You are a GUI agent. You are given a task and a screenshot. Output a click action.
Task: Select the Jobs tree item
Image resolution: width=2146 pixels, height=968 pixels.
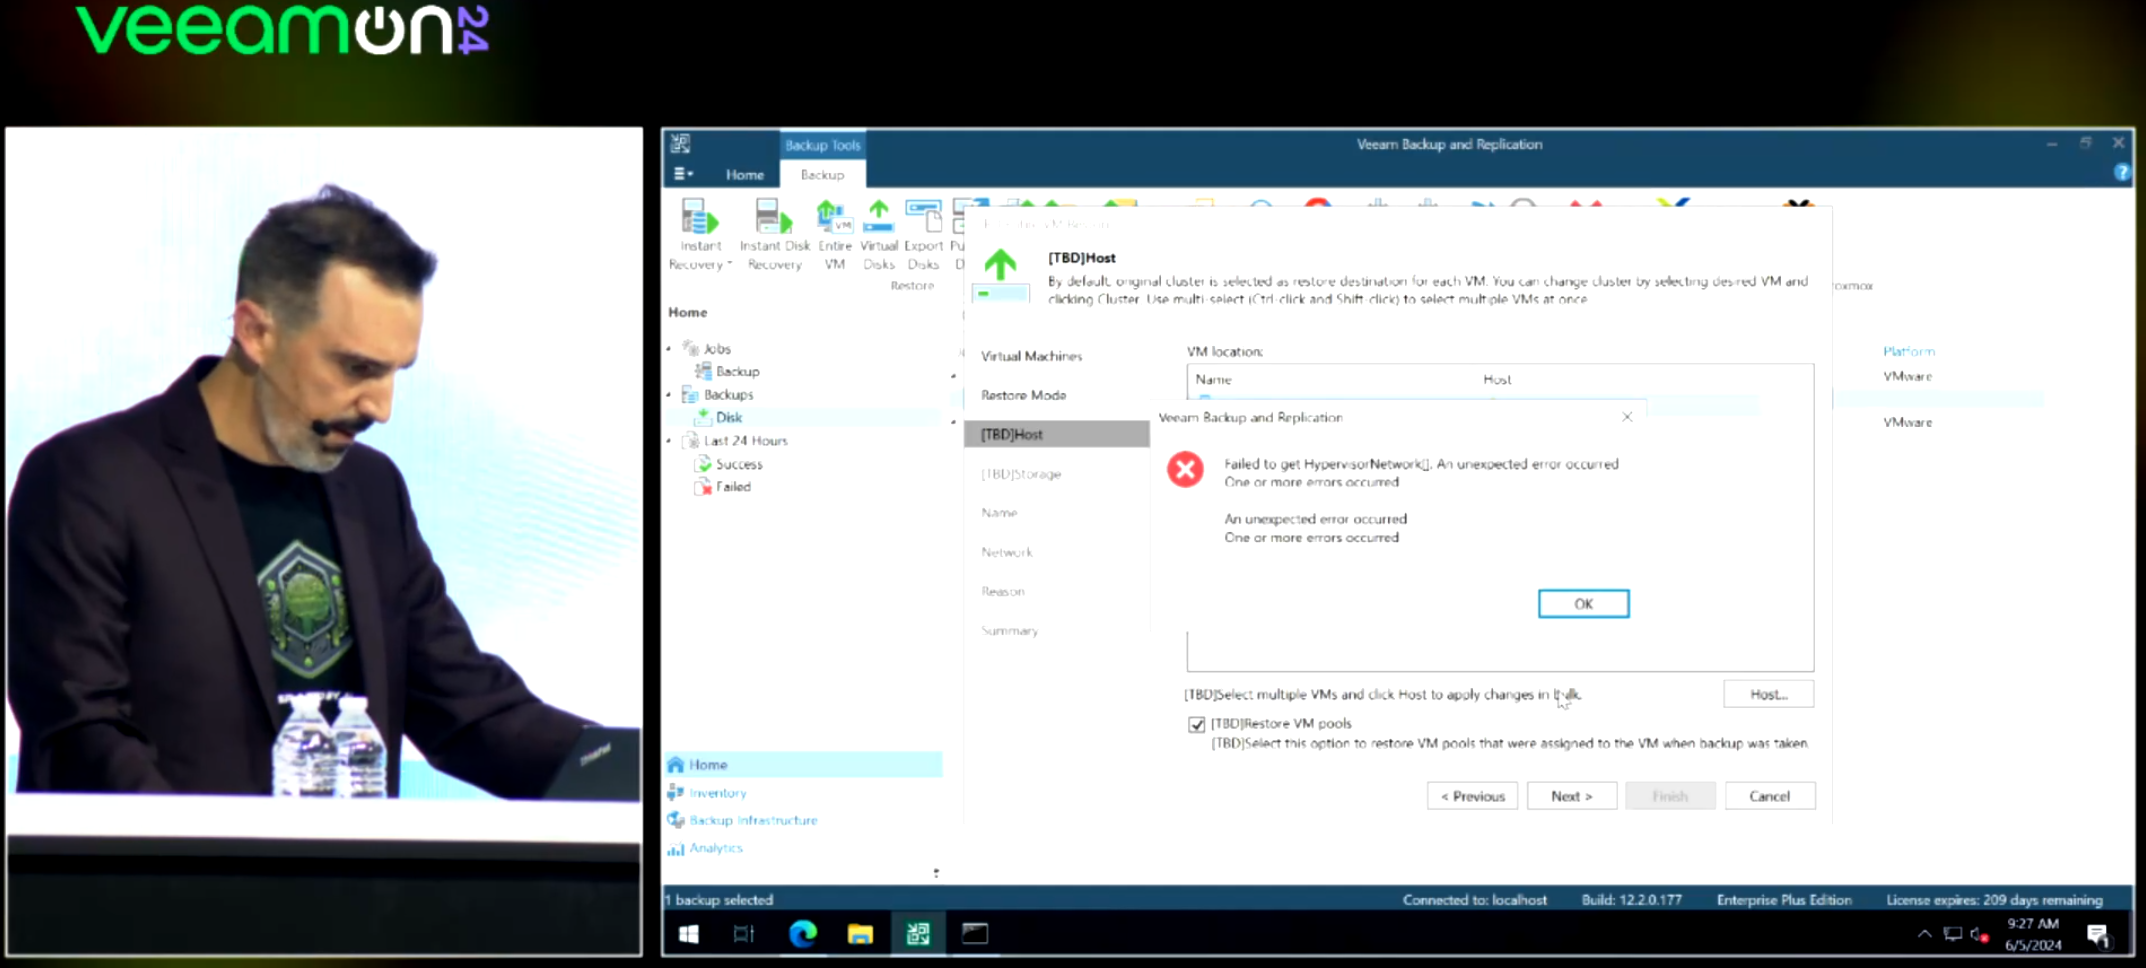pyautogui.click(x=717, y=348)
